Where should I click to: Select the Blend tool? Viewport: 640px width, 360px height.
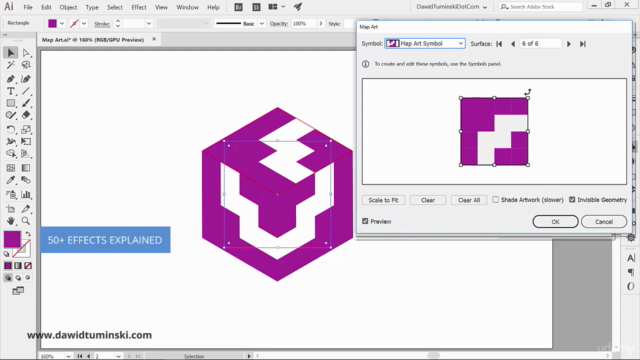(x=26, y=180)
